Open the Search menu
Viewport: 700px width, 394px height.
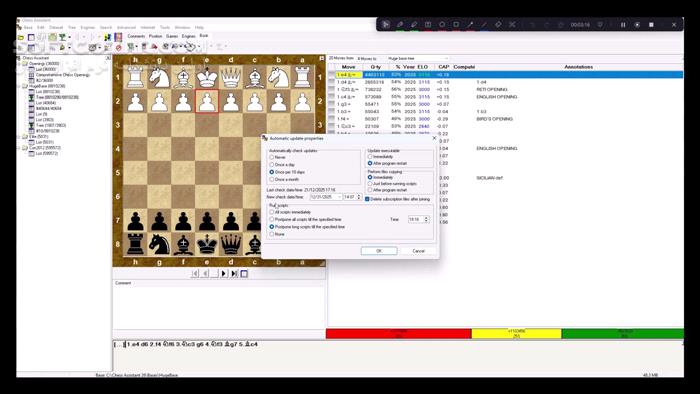pos(106,28)
